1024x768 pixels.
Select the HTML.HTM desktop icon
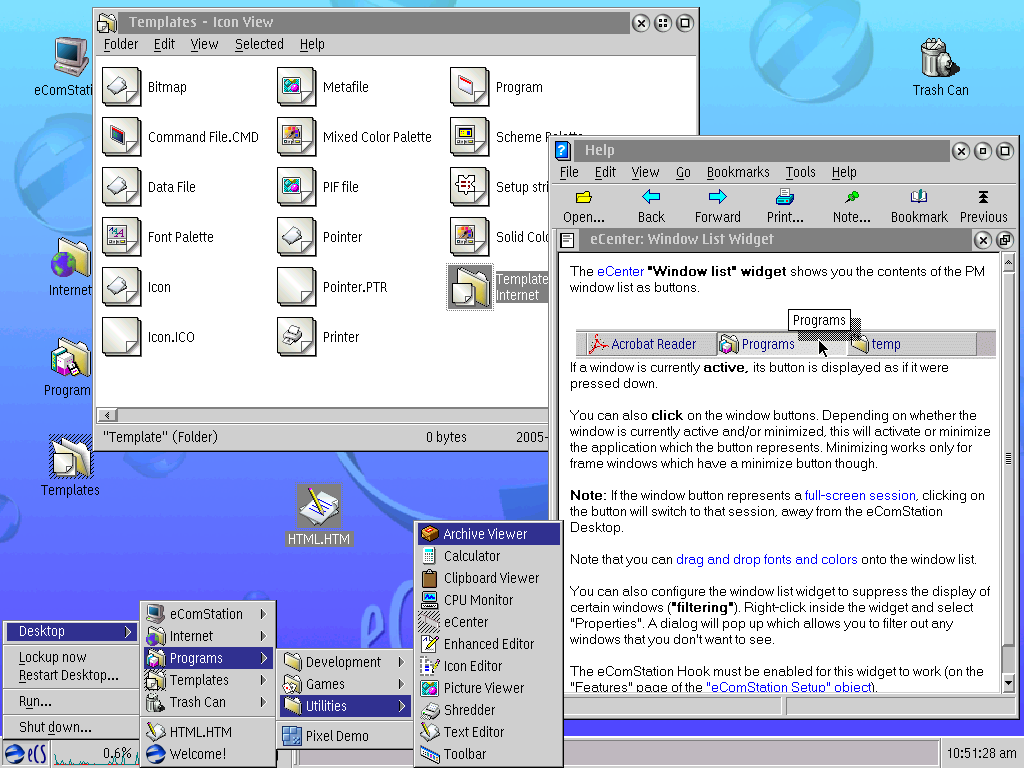(318, 506)
